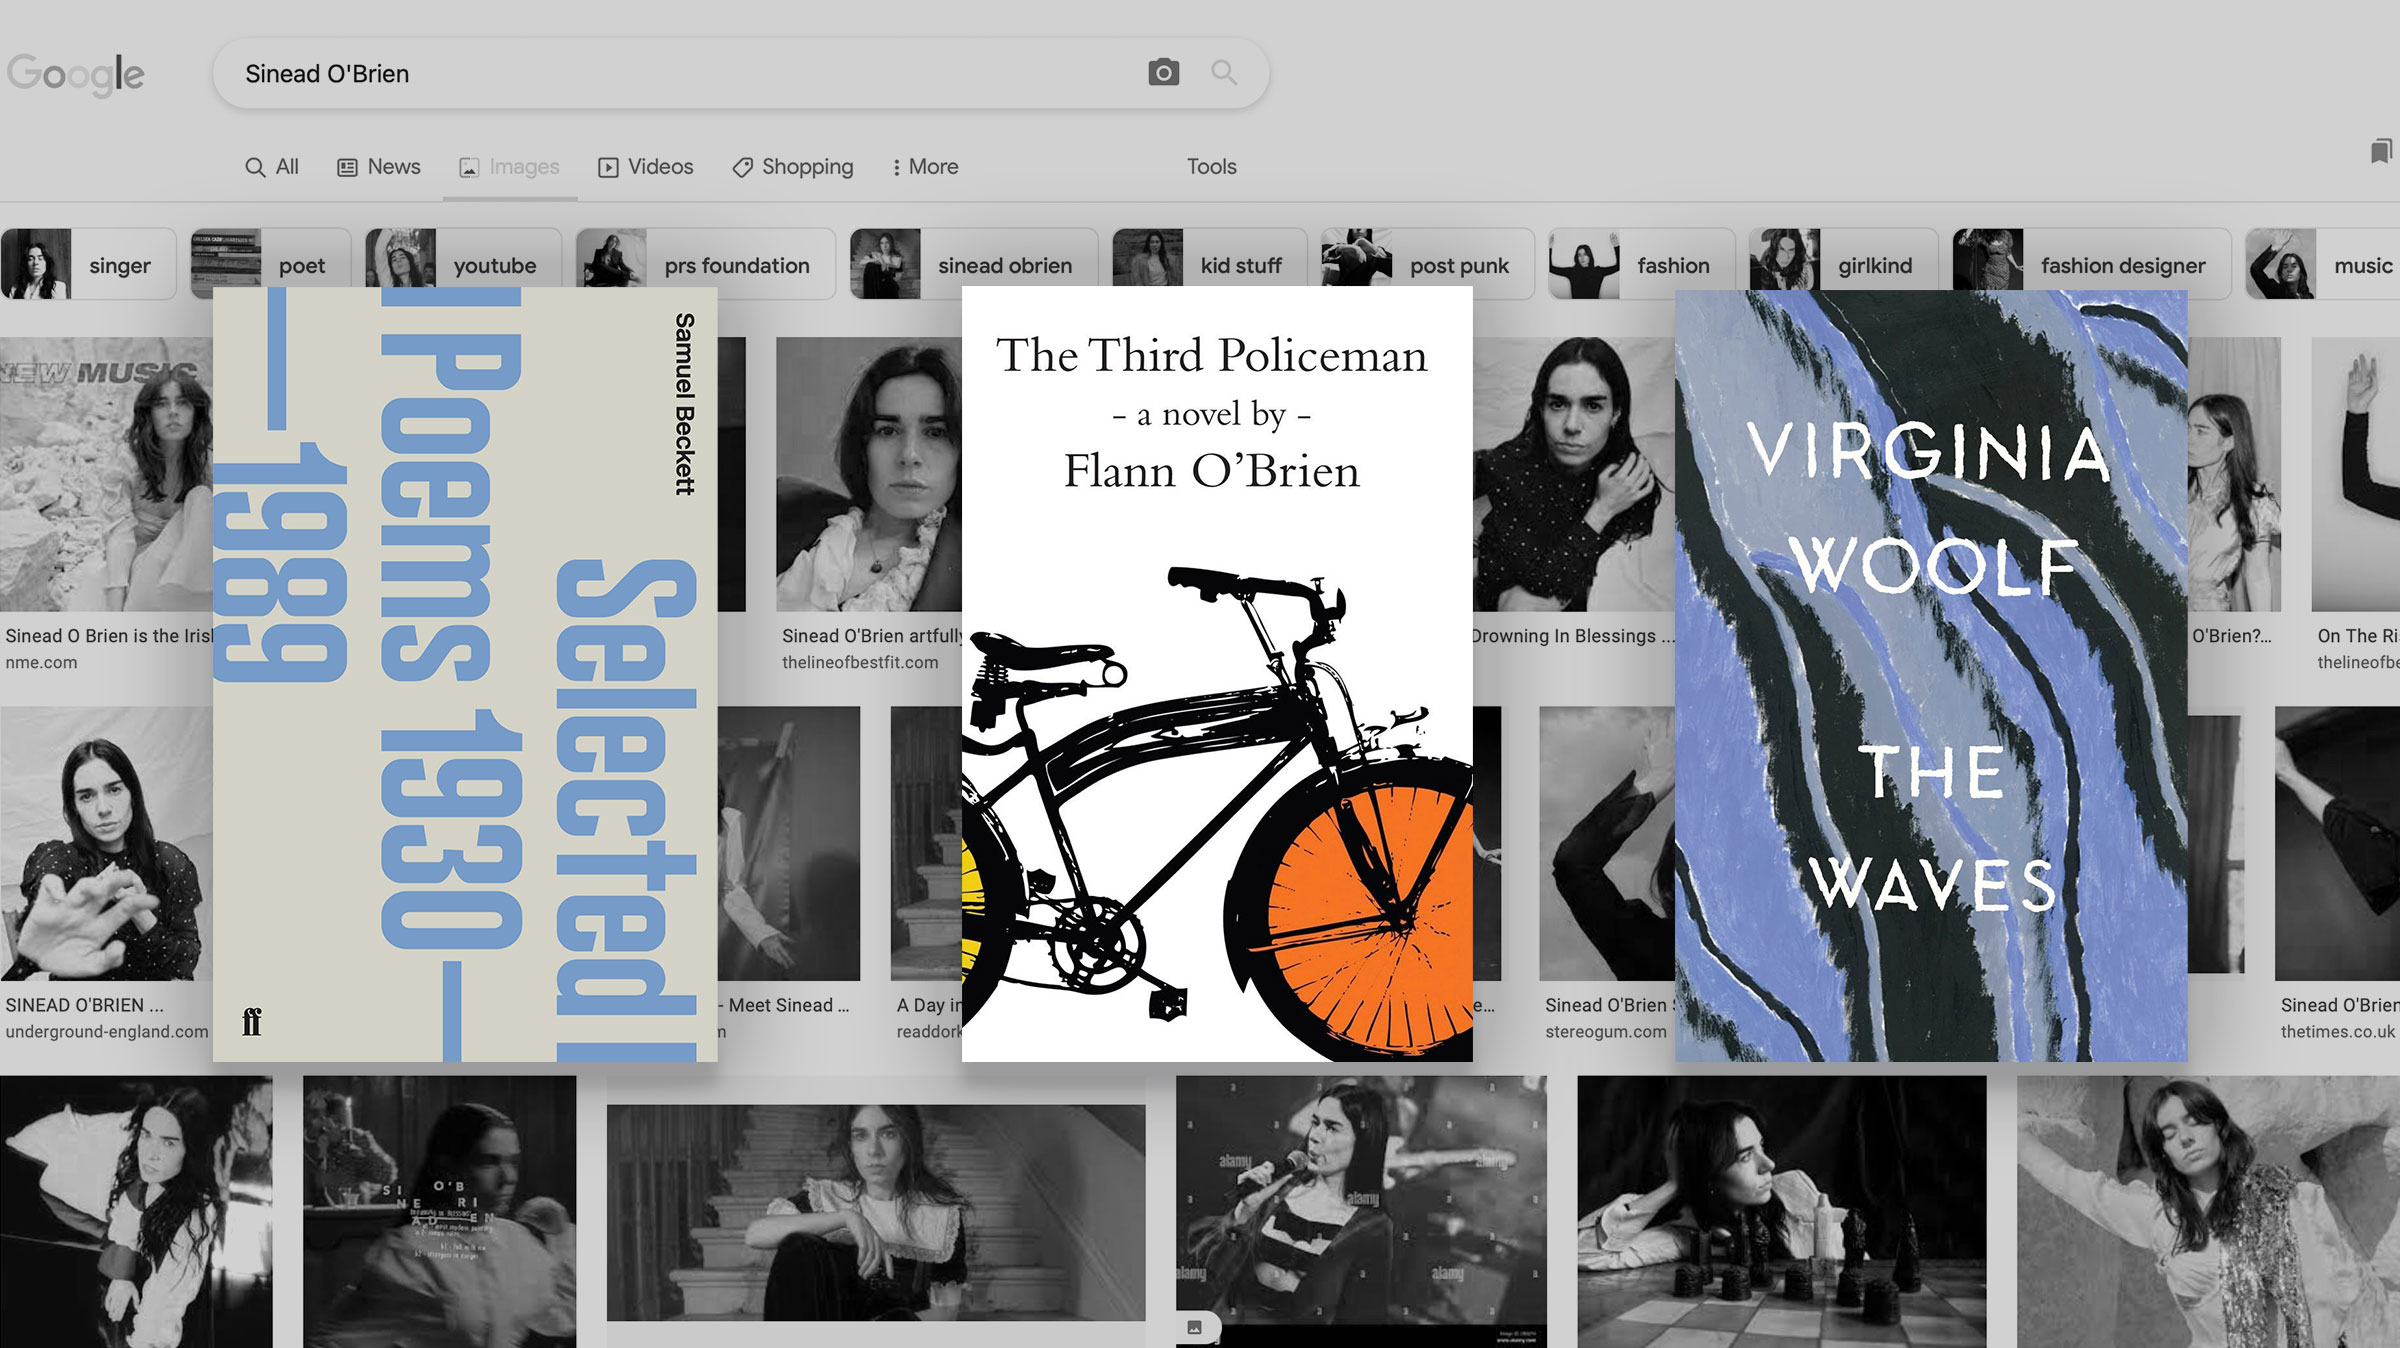
Task: Select the prs foundation filter chip
Action: [x=705, y=264]
